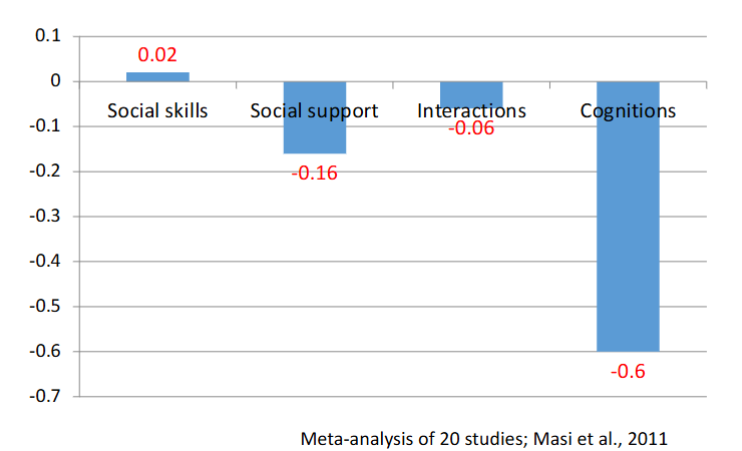Click the Interactions bar
This screenshot has width=742, height=451.
click(x=471, y=90)
